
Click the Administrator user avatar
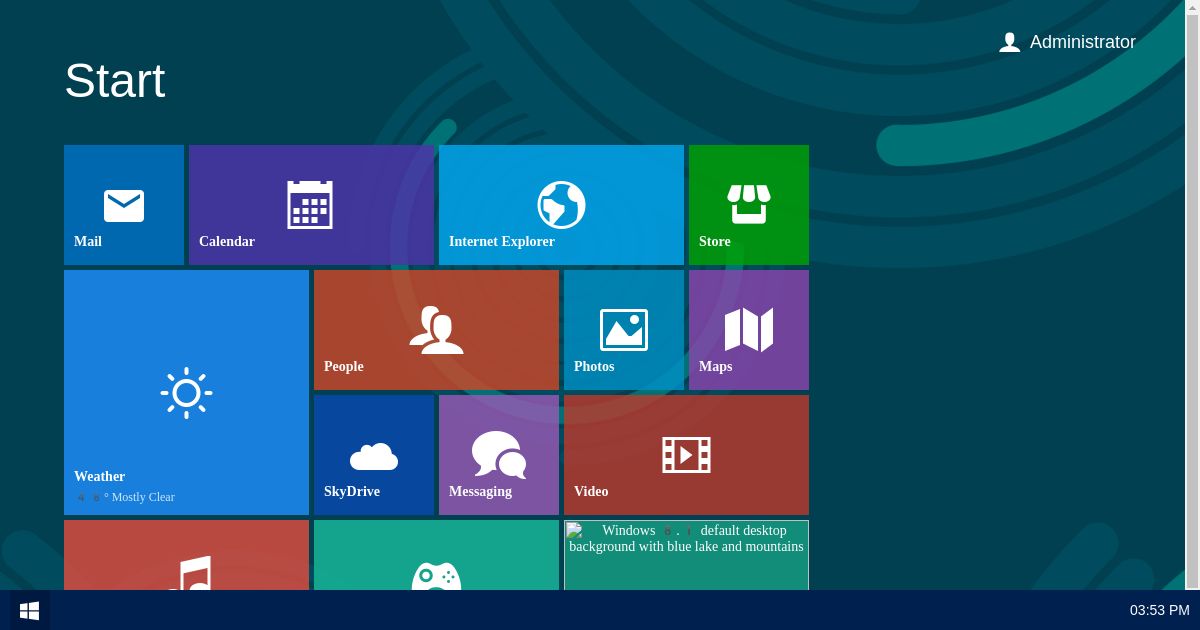click(1009, 42)
